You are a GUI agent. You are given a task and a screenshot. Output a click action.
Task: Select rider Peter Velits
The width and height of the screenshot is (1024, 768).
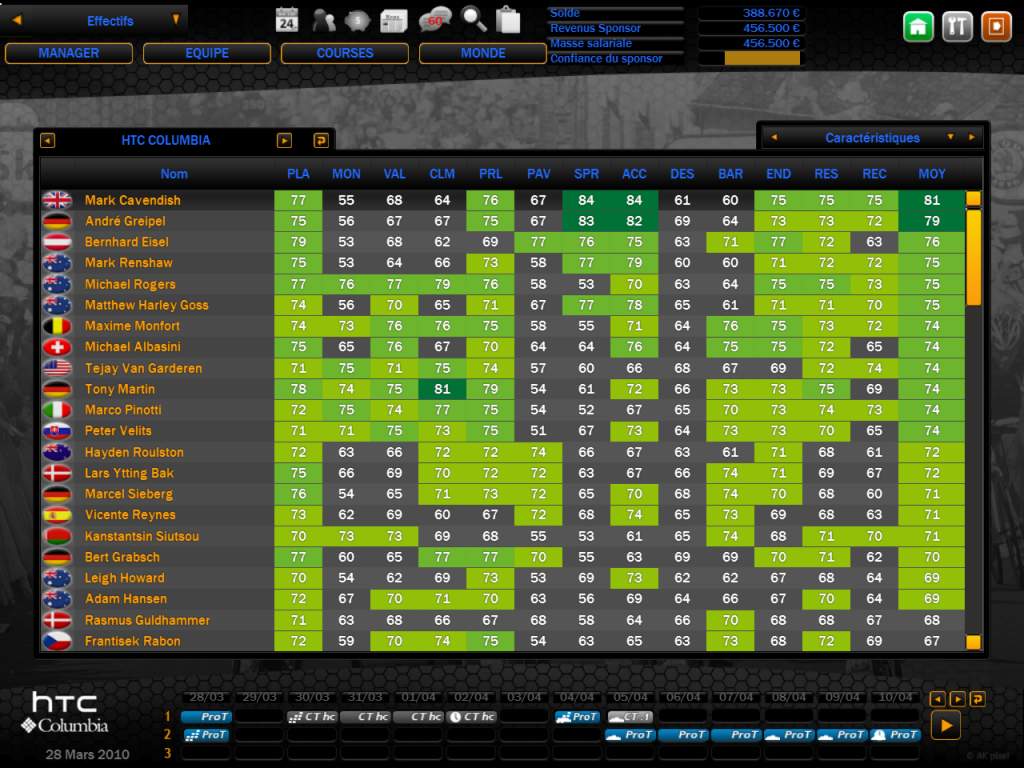pos(118,431)
